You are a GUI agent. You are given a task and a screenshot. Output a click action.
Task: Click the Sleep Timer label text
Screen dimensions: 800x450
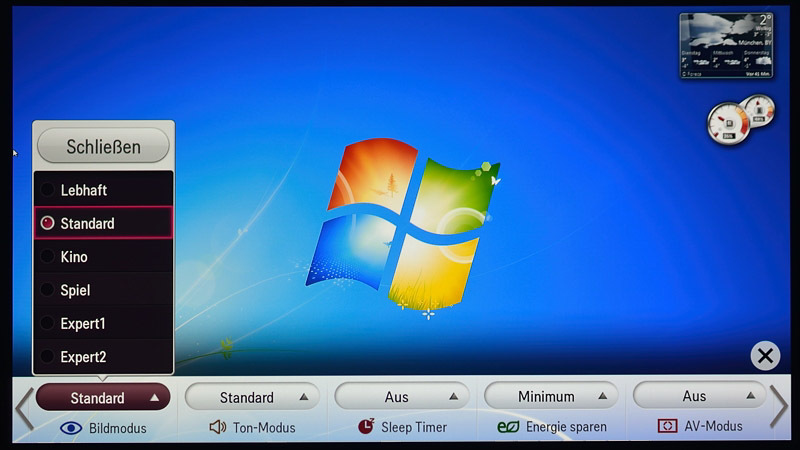click(x=414, y=427)
